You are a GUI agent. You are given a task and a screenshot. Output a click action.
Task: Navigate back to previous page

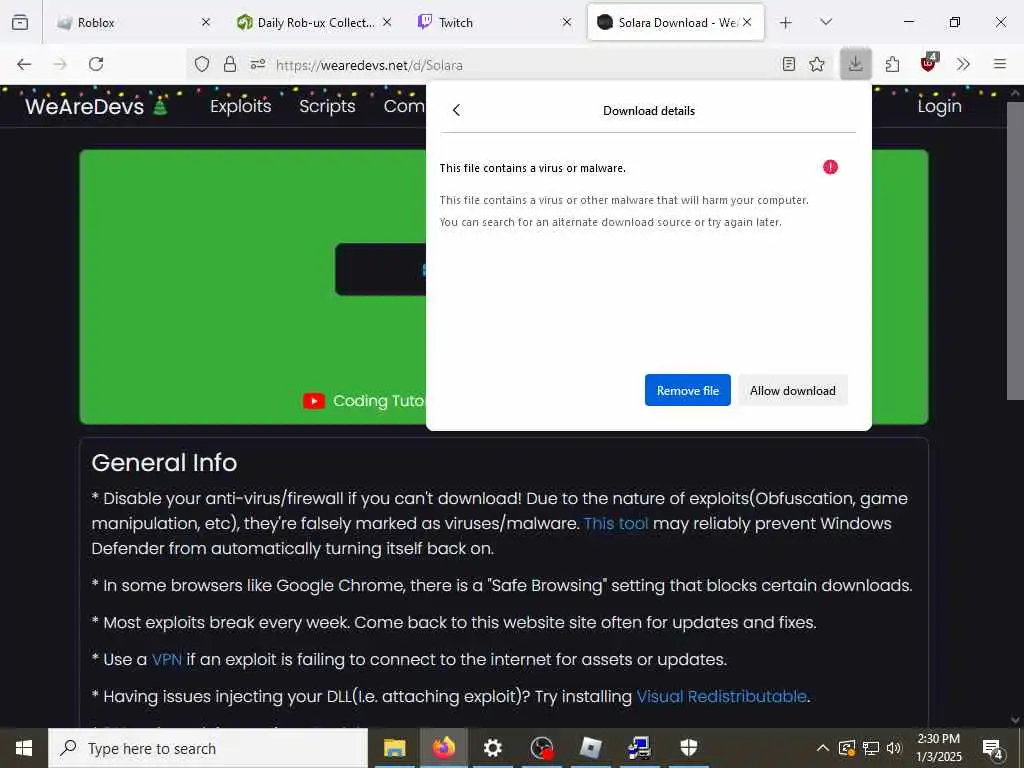pyautogui.click(x=24, y=64)
